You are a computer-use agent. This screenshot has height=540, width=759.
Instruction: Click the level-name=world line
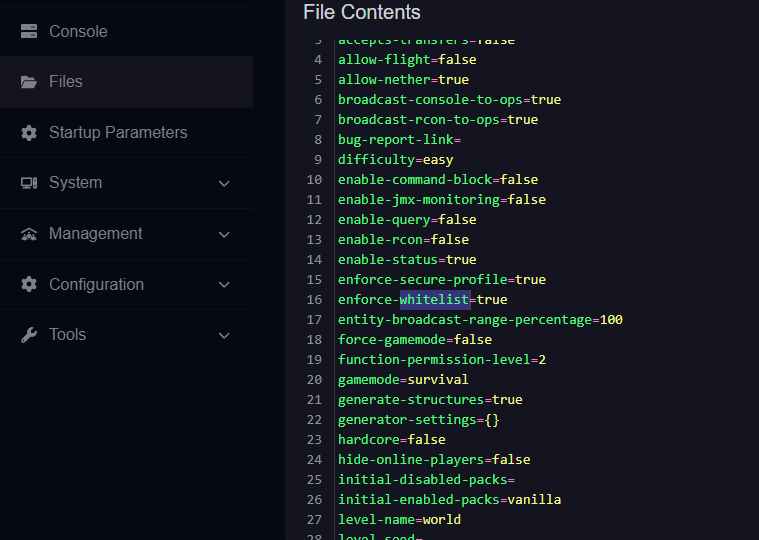tap(399, 520)
